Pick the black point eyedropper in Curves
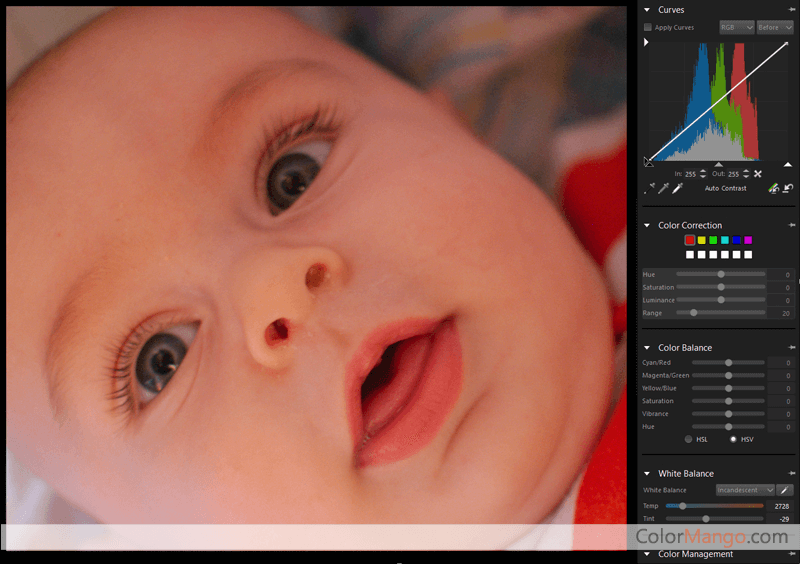Viewport: 800px width, 564px height. [x=651, y=188]
